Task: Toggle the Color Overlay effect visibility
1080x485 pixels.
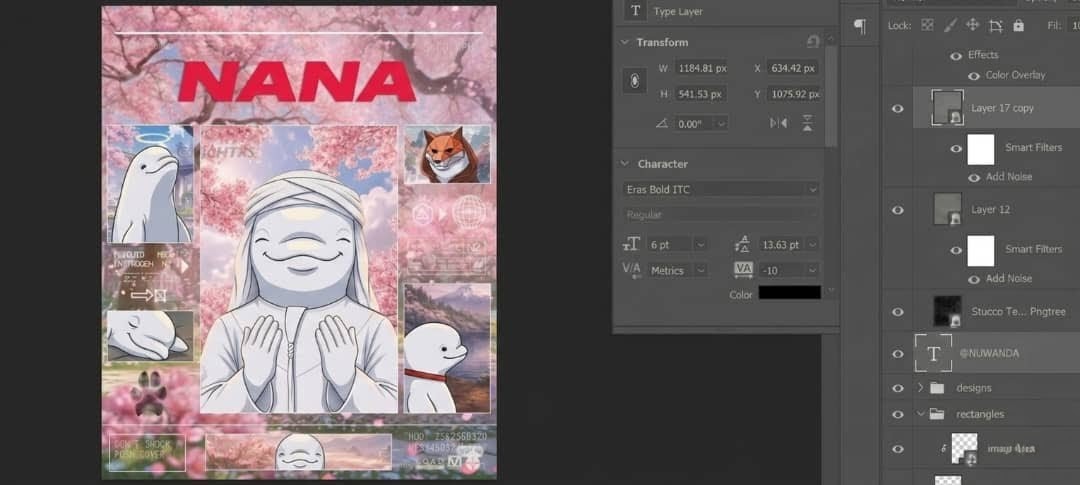Action: coord(973,76)
